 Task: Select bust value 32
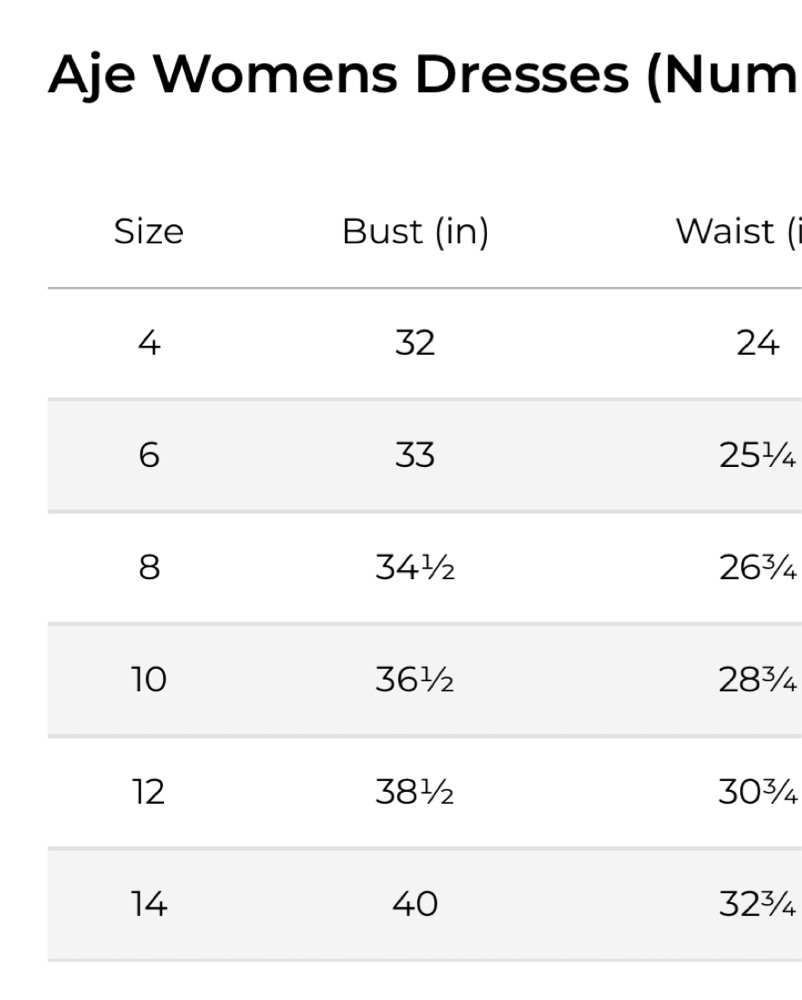pos(415,343)
